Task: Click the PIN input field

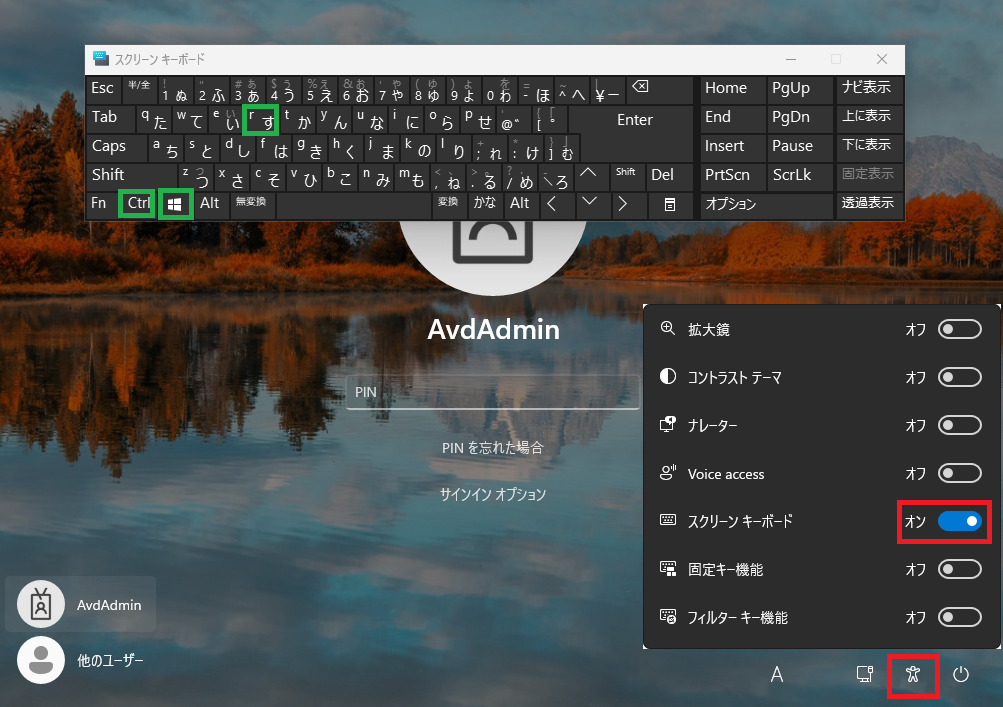Action: tap(493, 392)
